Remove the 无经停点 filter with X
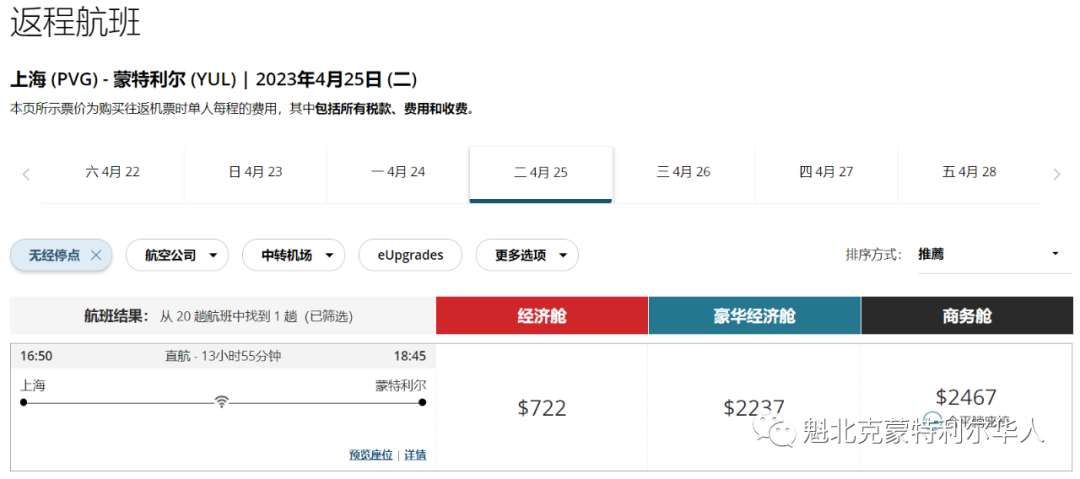This screenshot has width=1080, height=479. (96, 255)
